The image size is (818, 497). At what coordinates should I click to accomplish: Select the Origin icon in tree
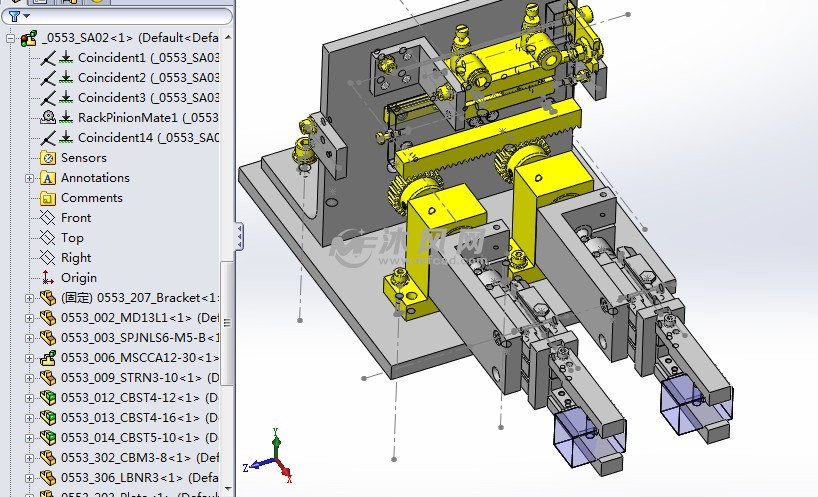[x=47, y=278]
